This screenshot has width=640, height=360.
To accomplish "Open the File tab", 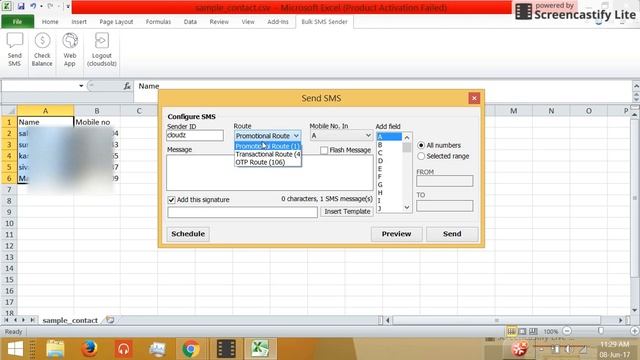I will (17, 22).
